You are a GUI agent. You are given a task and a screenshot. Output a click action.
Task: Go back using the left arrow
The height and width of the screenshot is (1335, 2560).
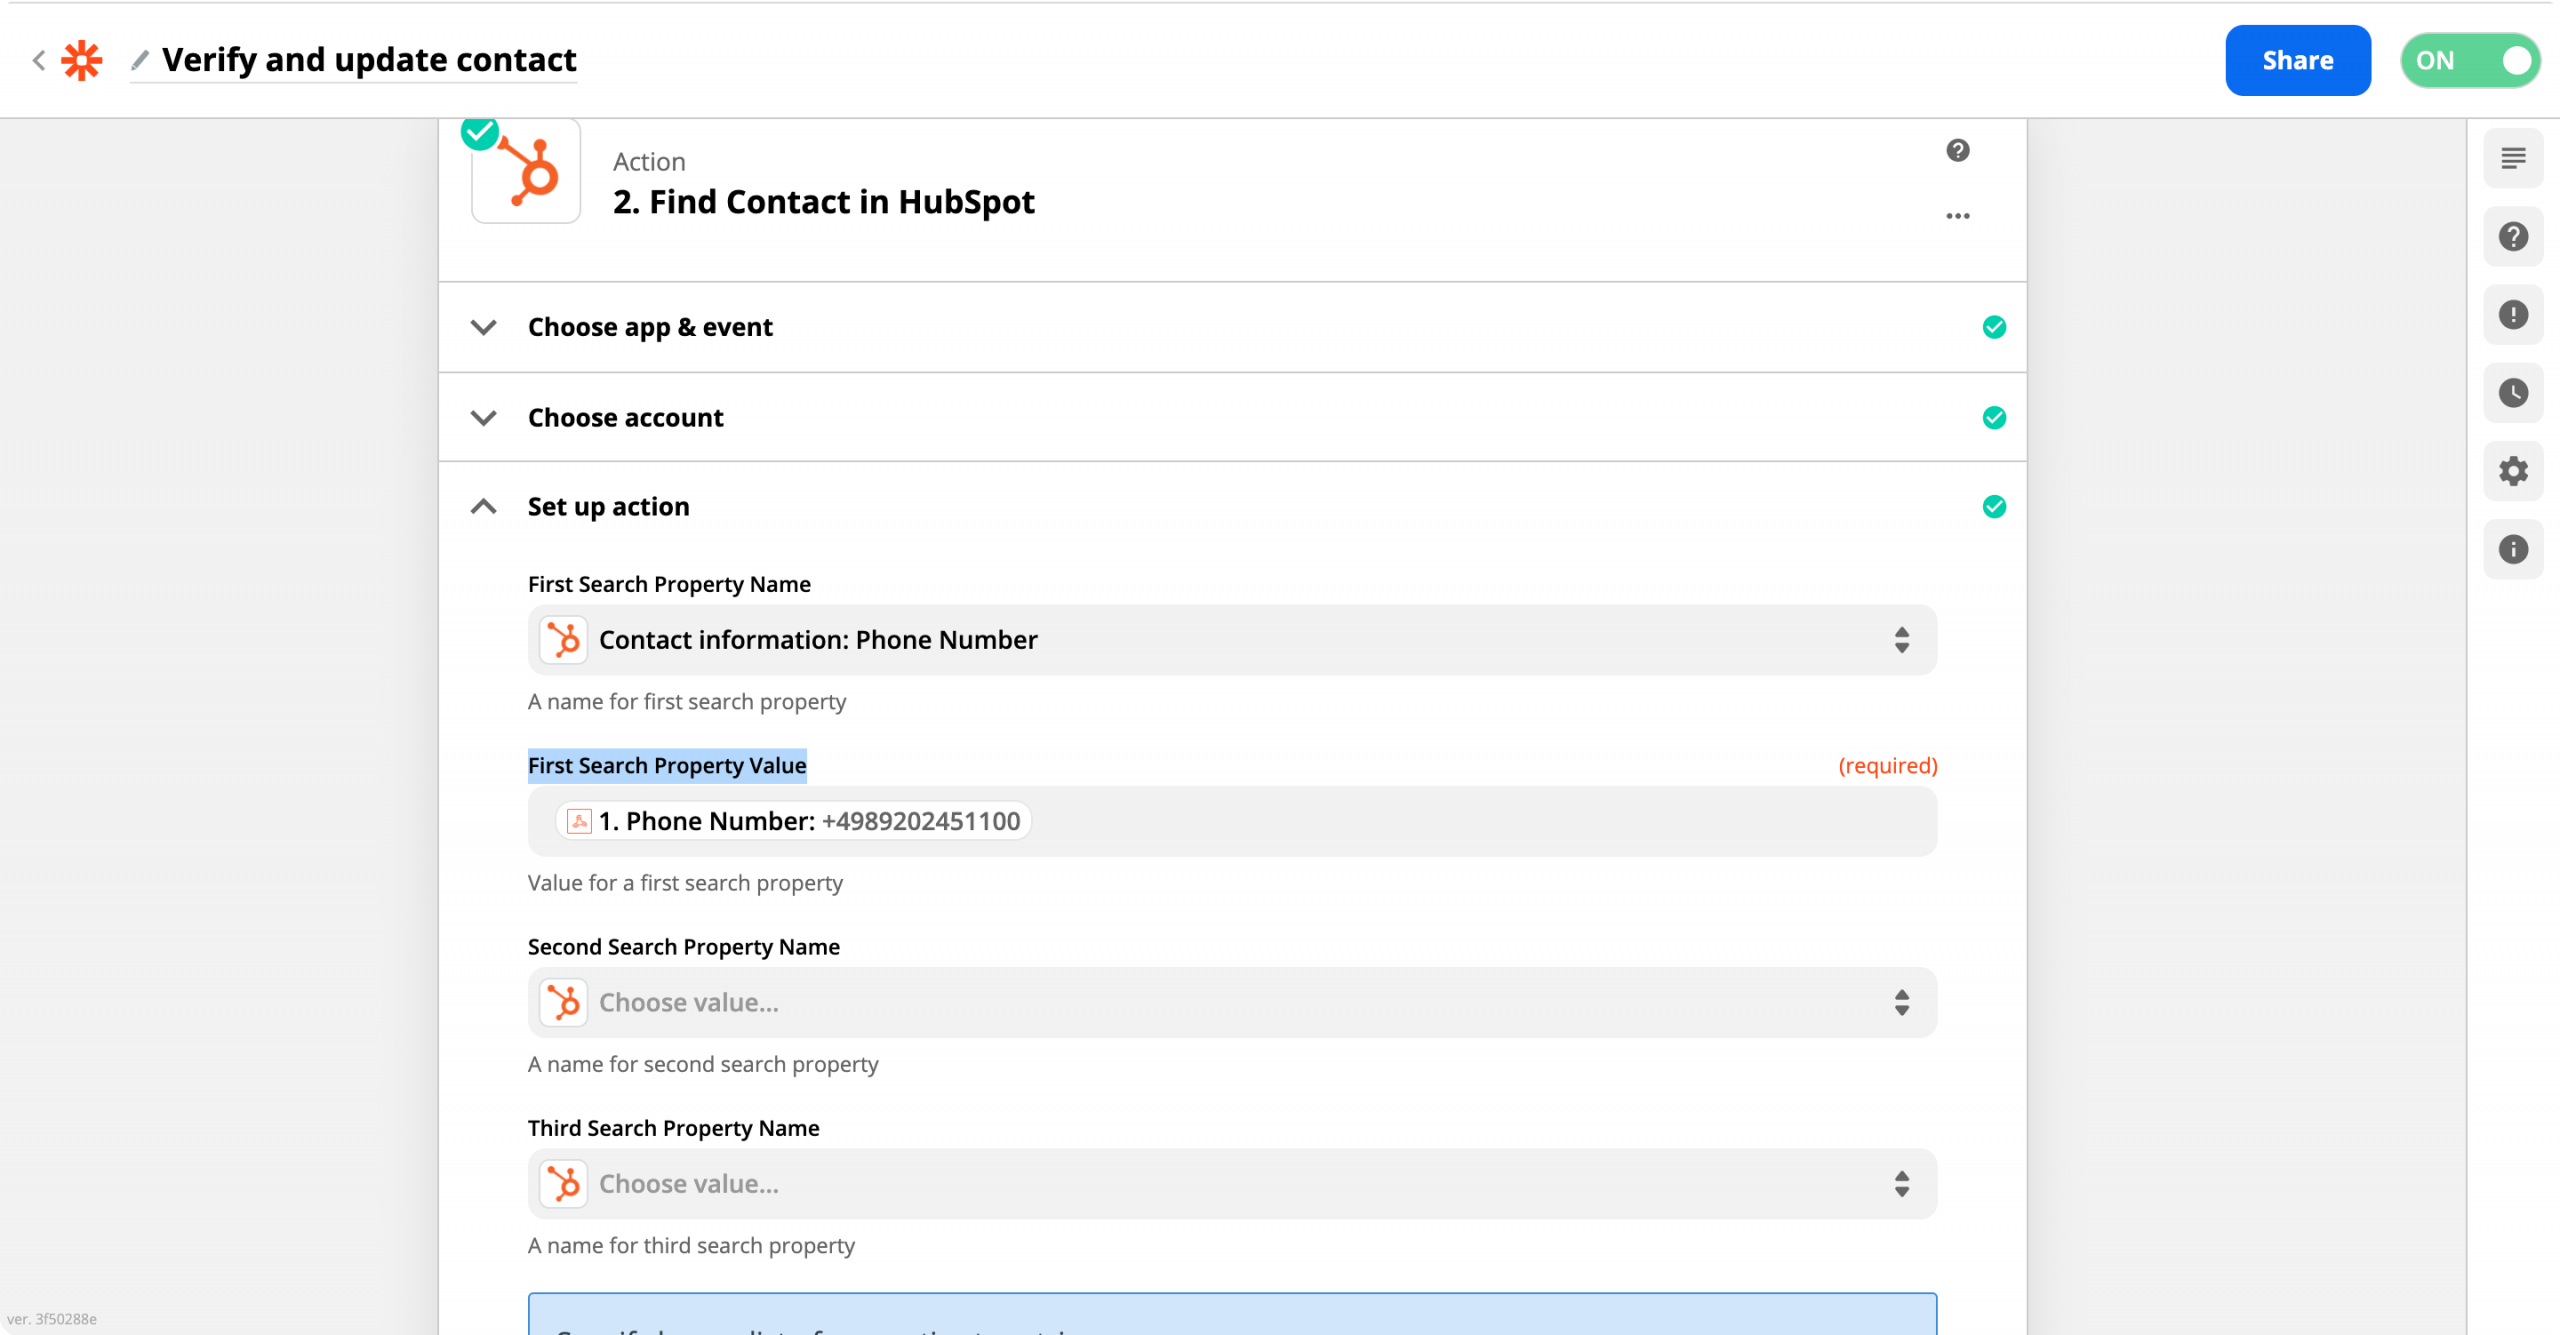point(39,60)
